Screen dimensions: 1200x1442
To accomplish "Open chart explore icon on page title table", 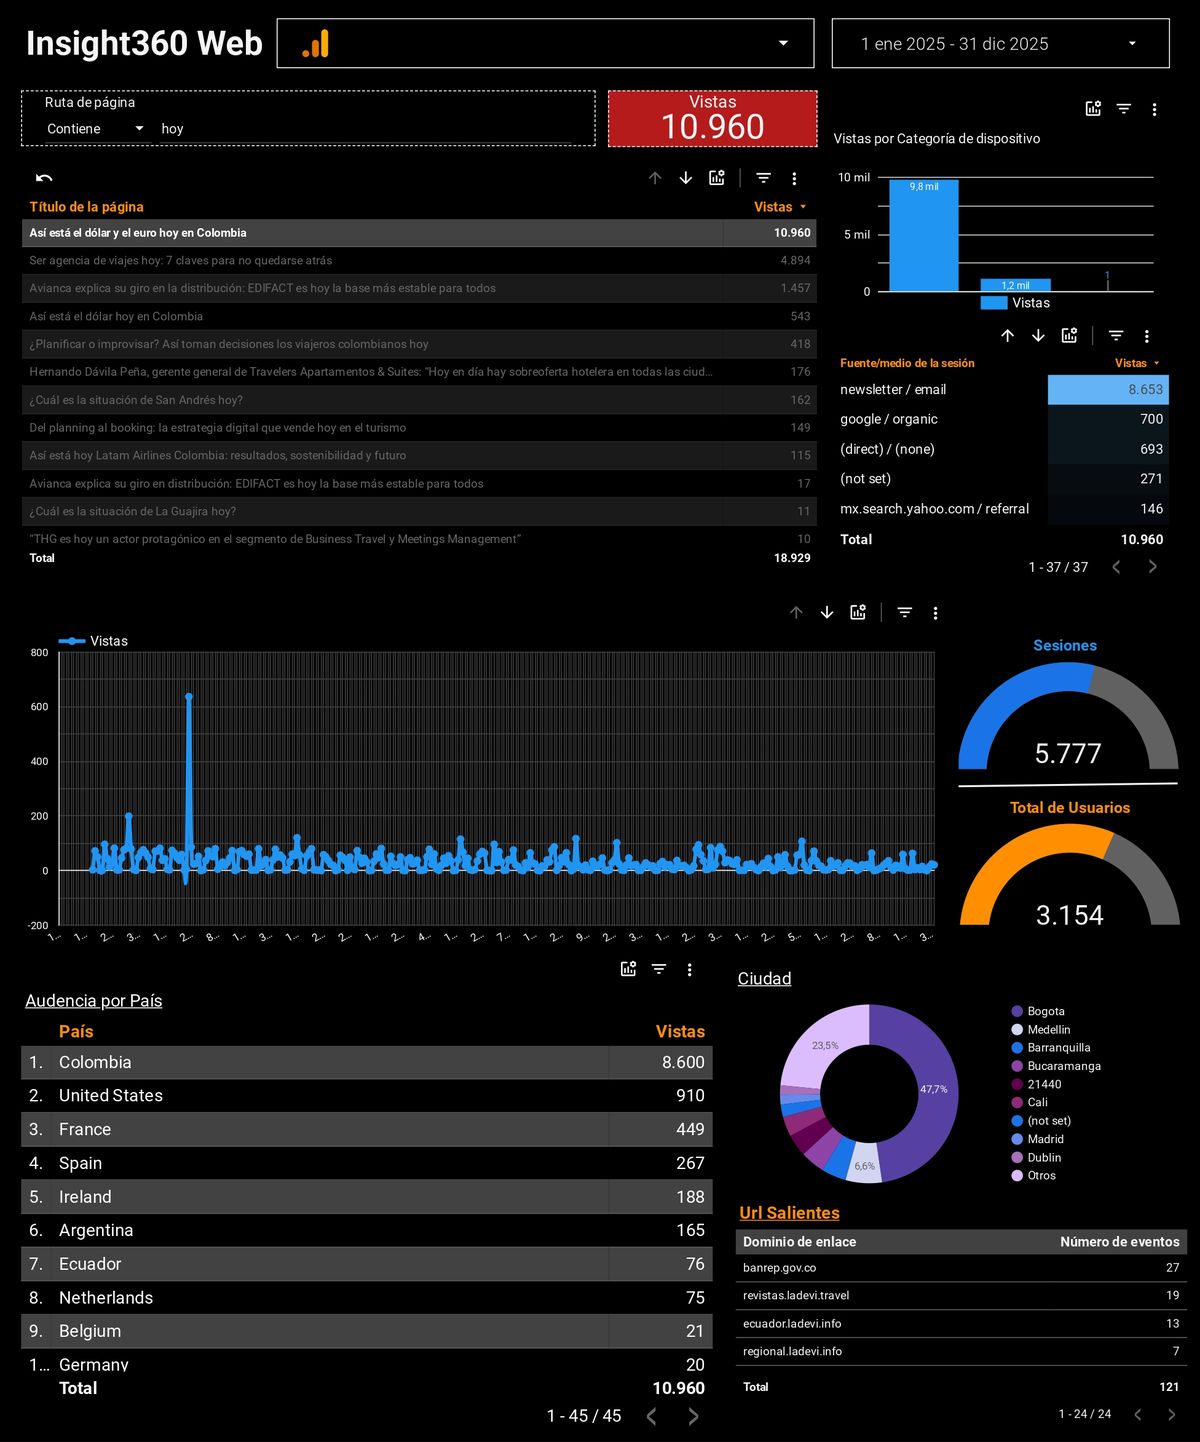I will click(x=717, y=178).
